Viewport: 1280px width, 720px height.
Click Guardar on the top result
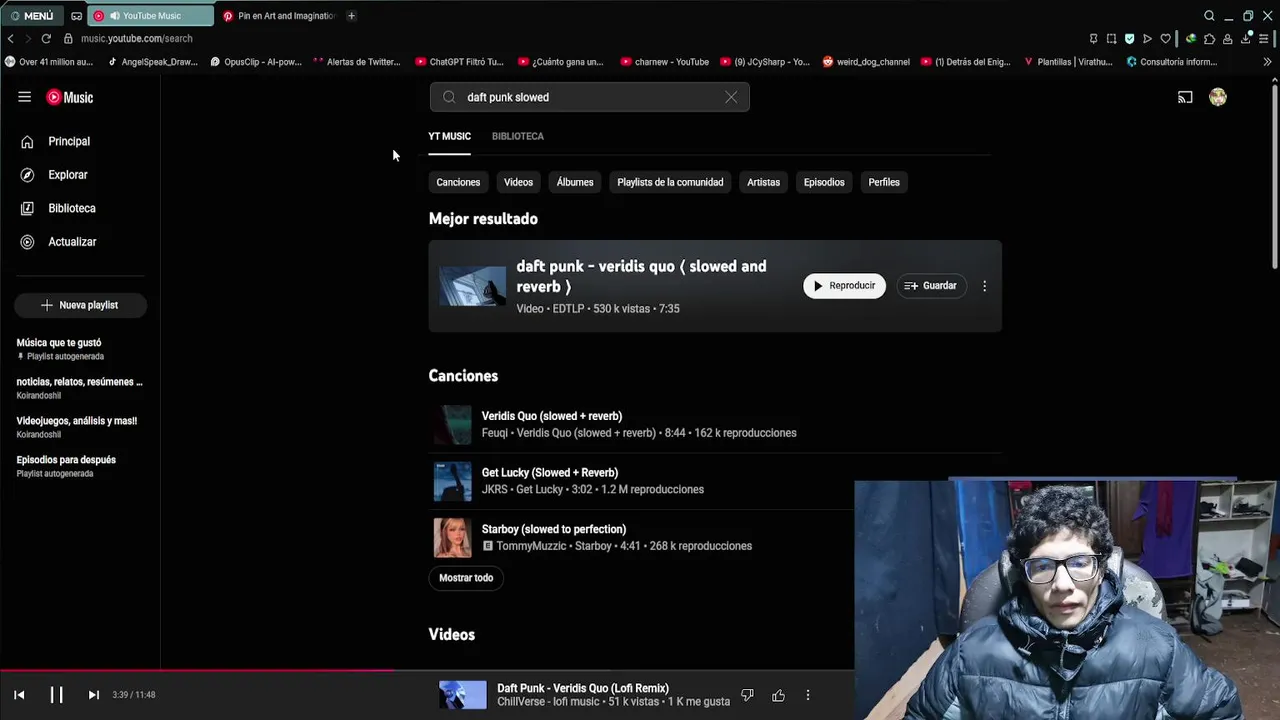931,286
